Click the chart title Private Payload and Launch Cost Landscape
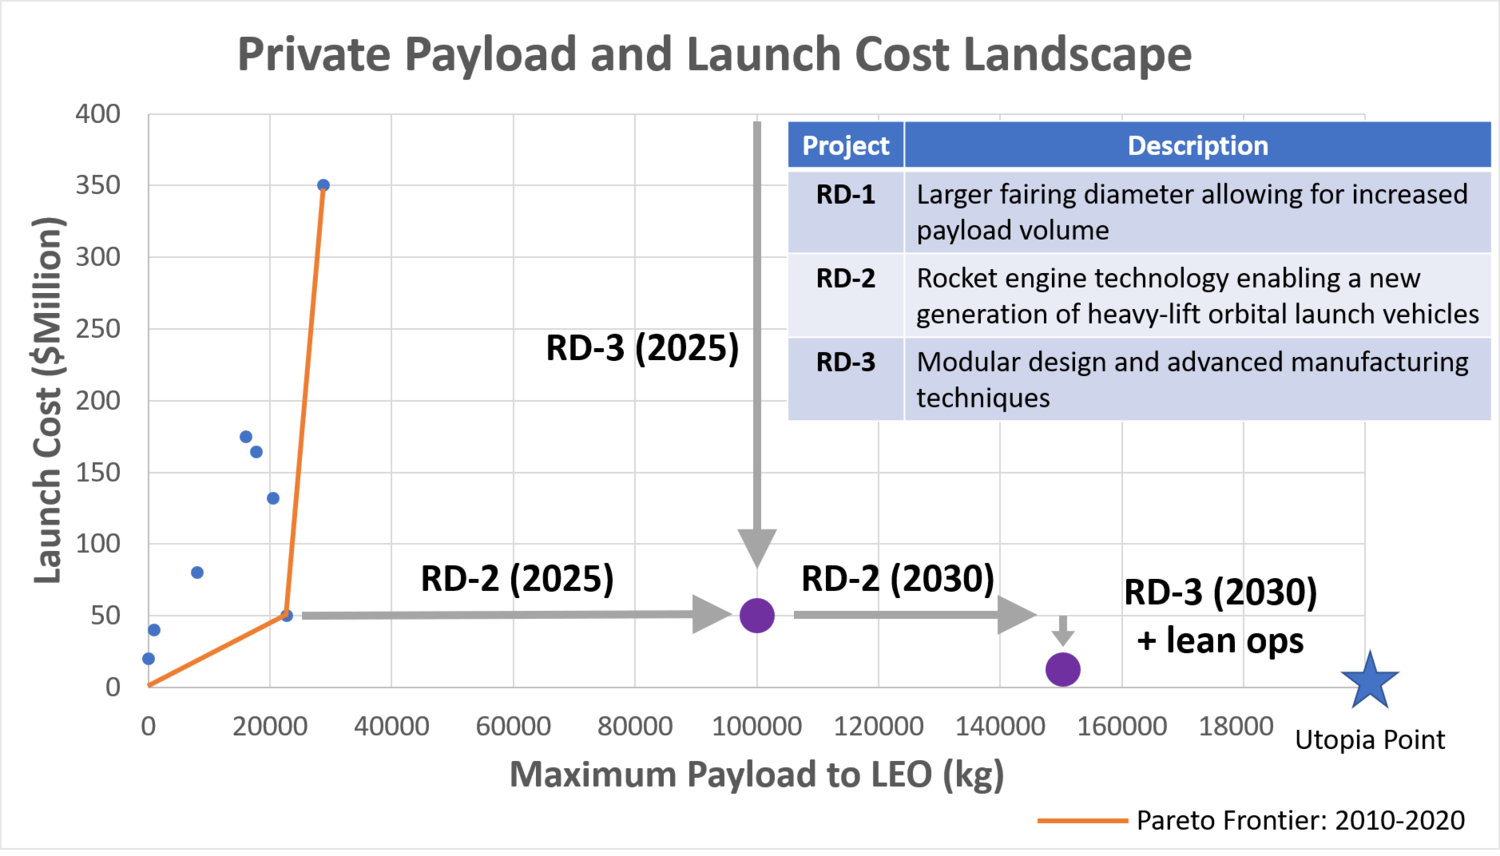The height and width of the screenshot is (856, 1500). (714, 54)
